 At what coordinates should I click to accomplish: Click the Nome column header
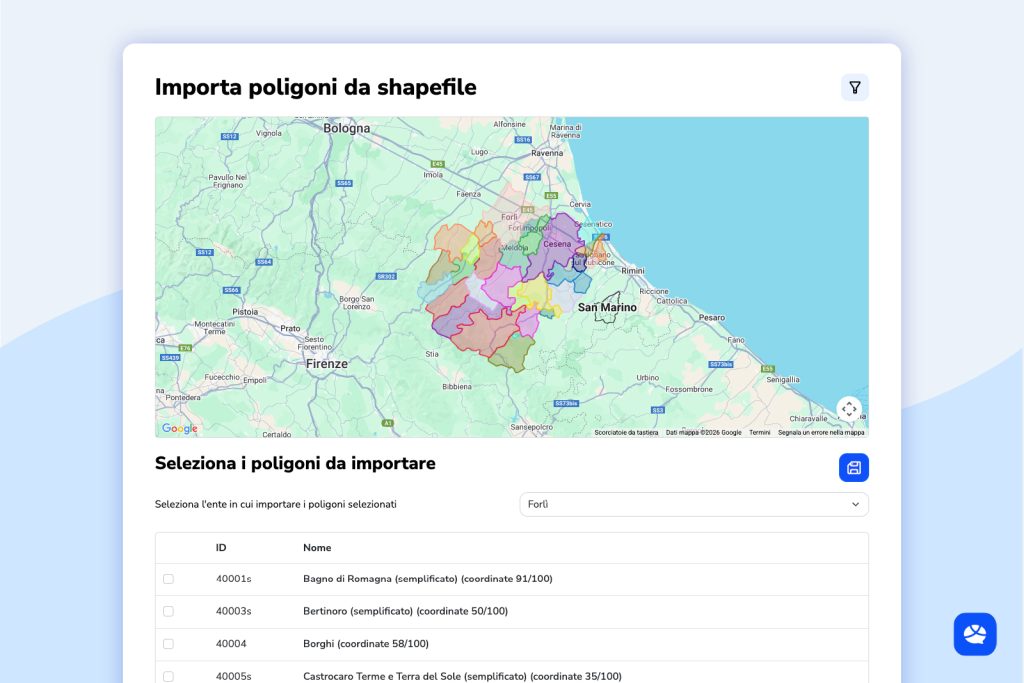click(317, 548)
